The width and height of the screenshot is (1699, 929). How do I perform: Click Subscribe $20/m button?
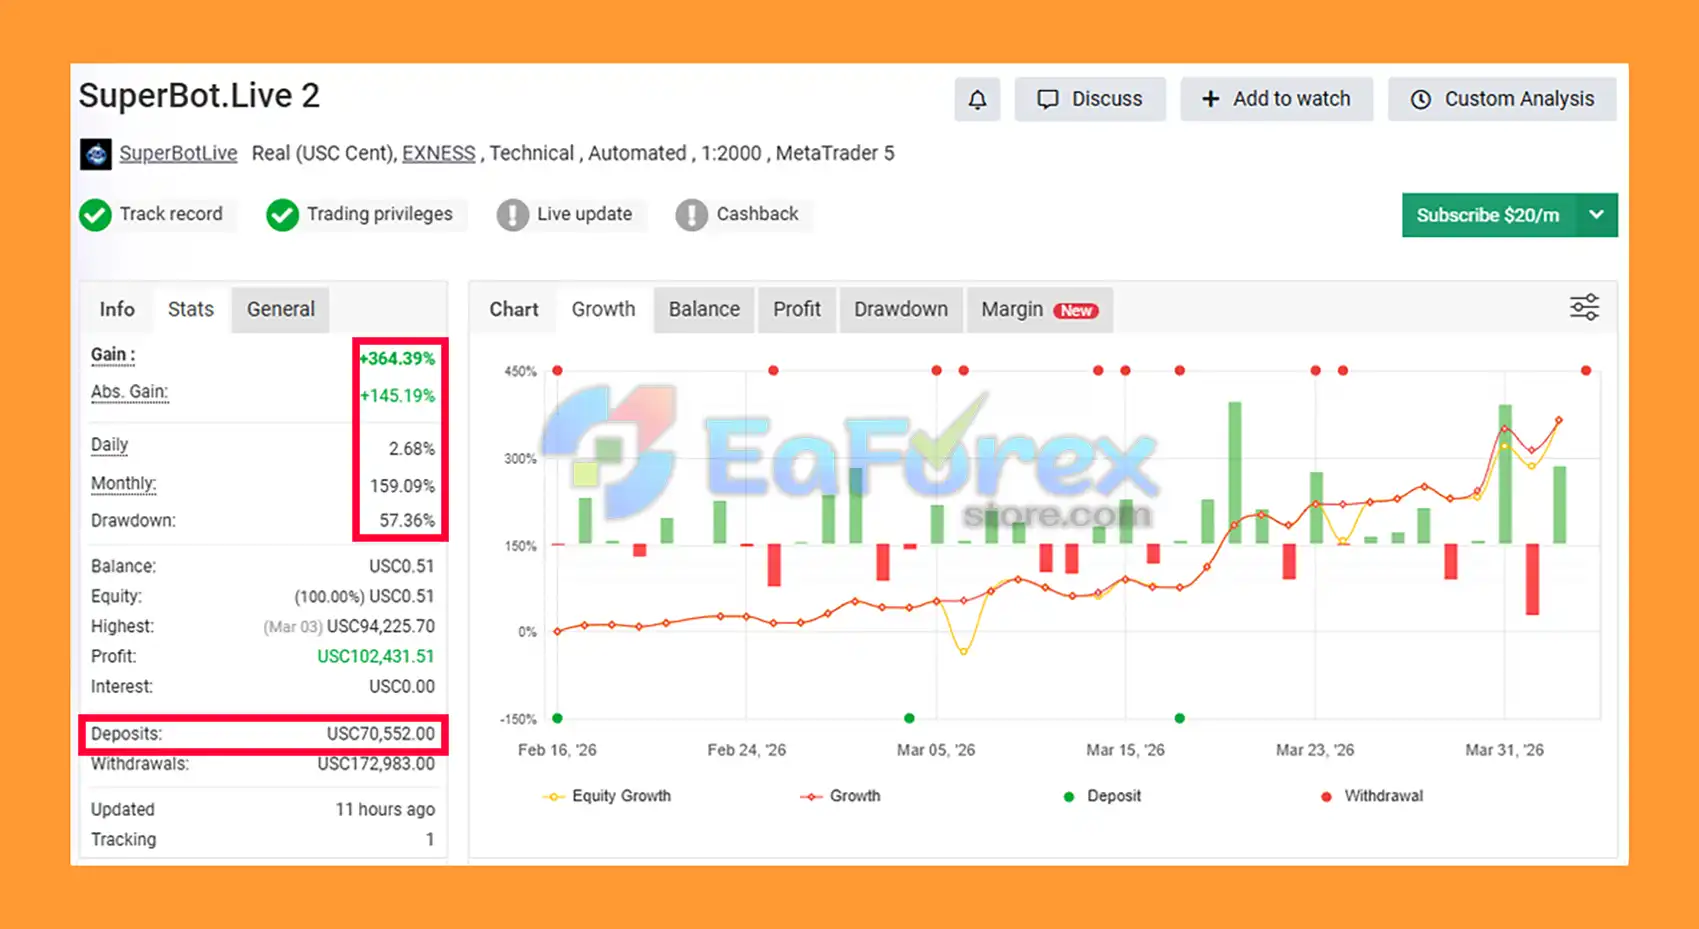point(1488,215)
